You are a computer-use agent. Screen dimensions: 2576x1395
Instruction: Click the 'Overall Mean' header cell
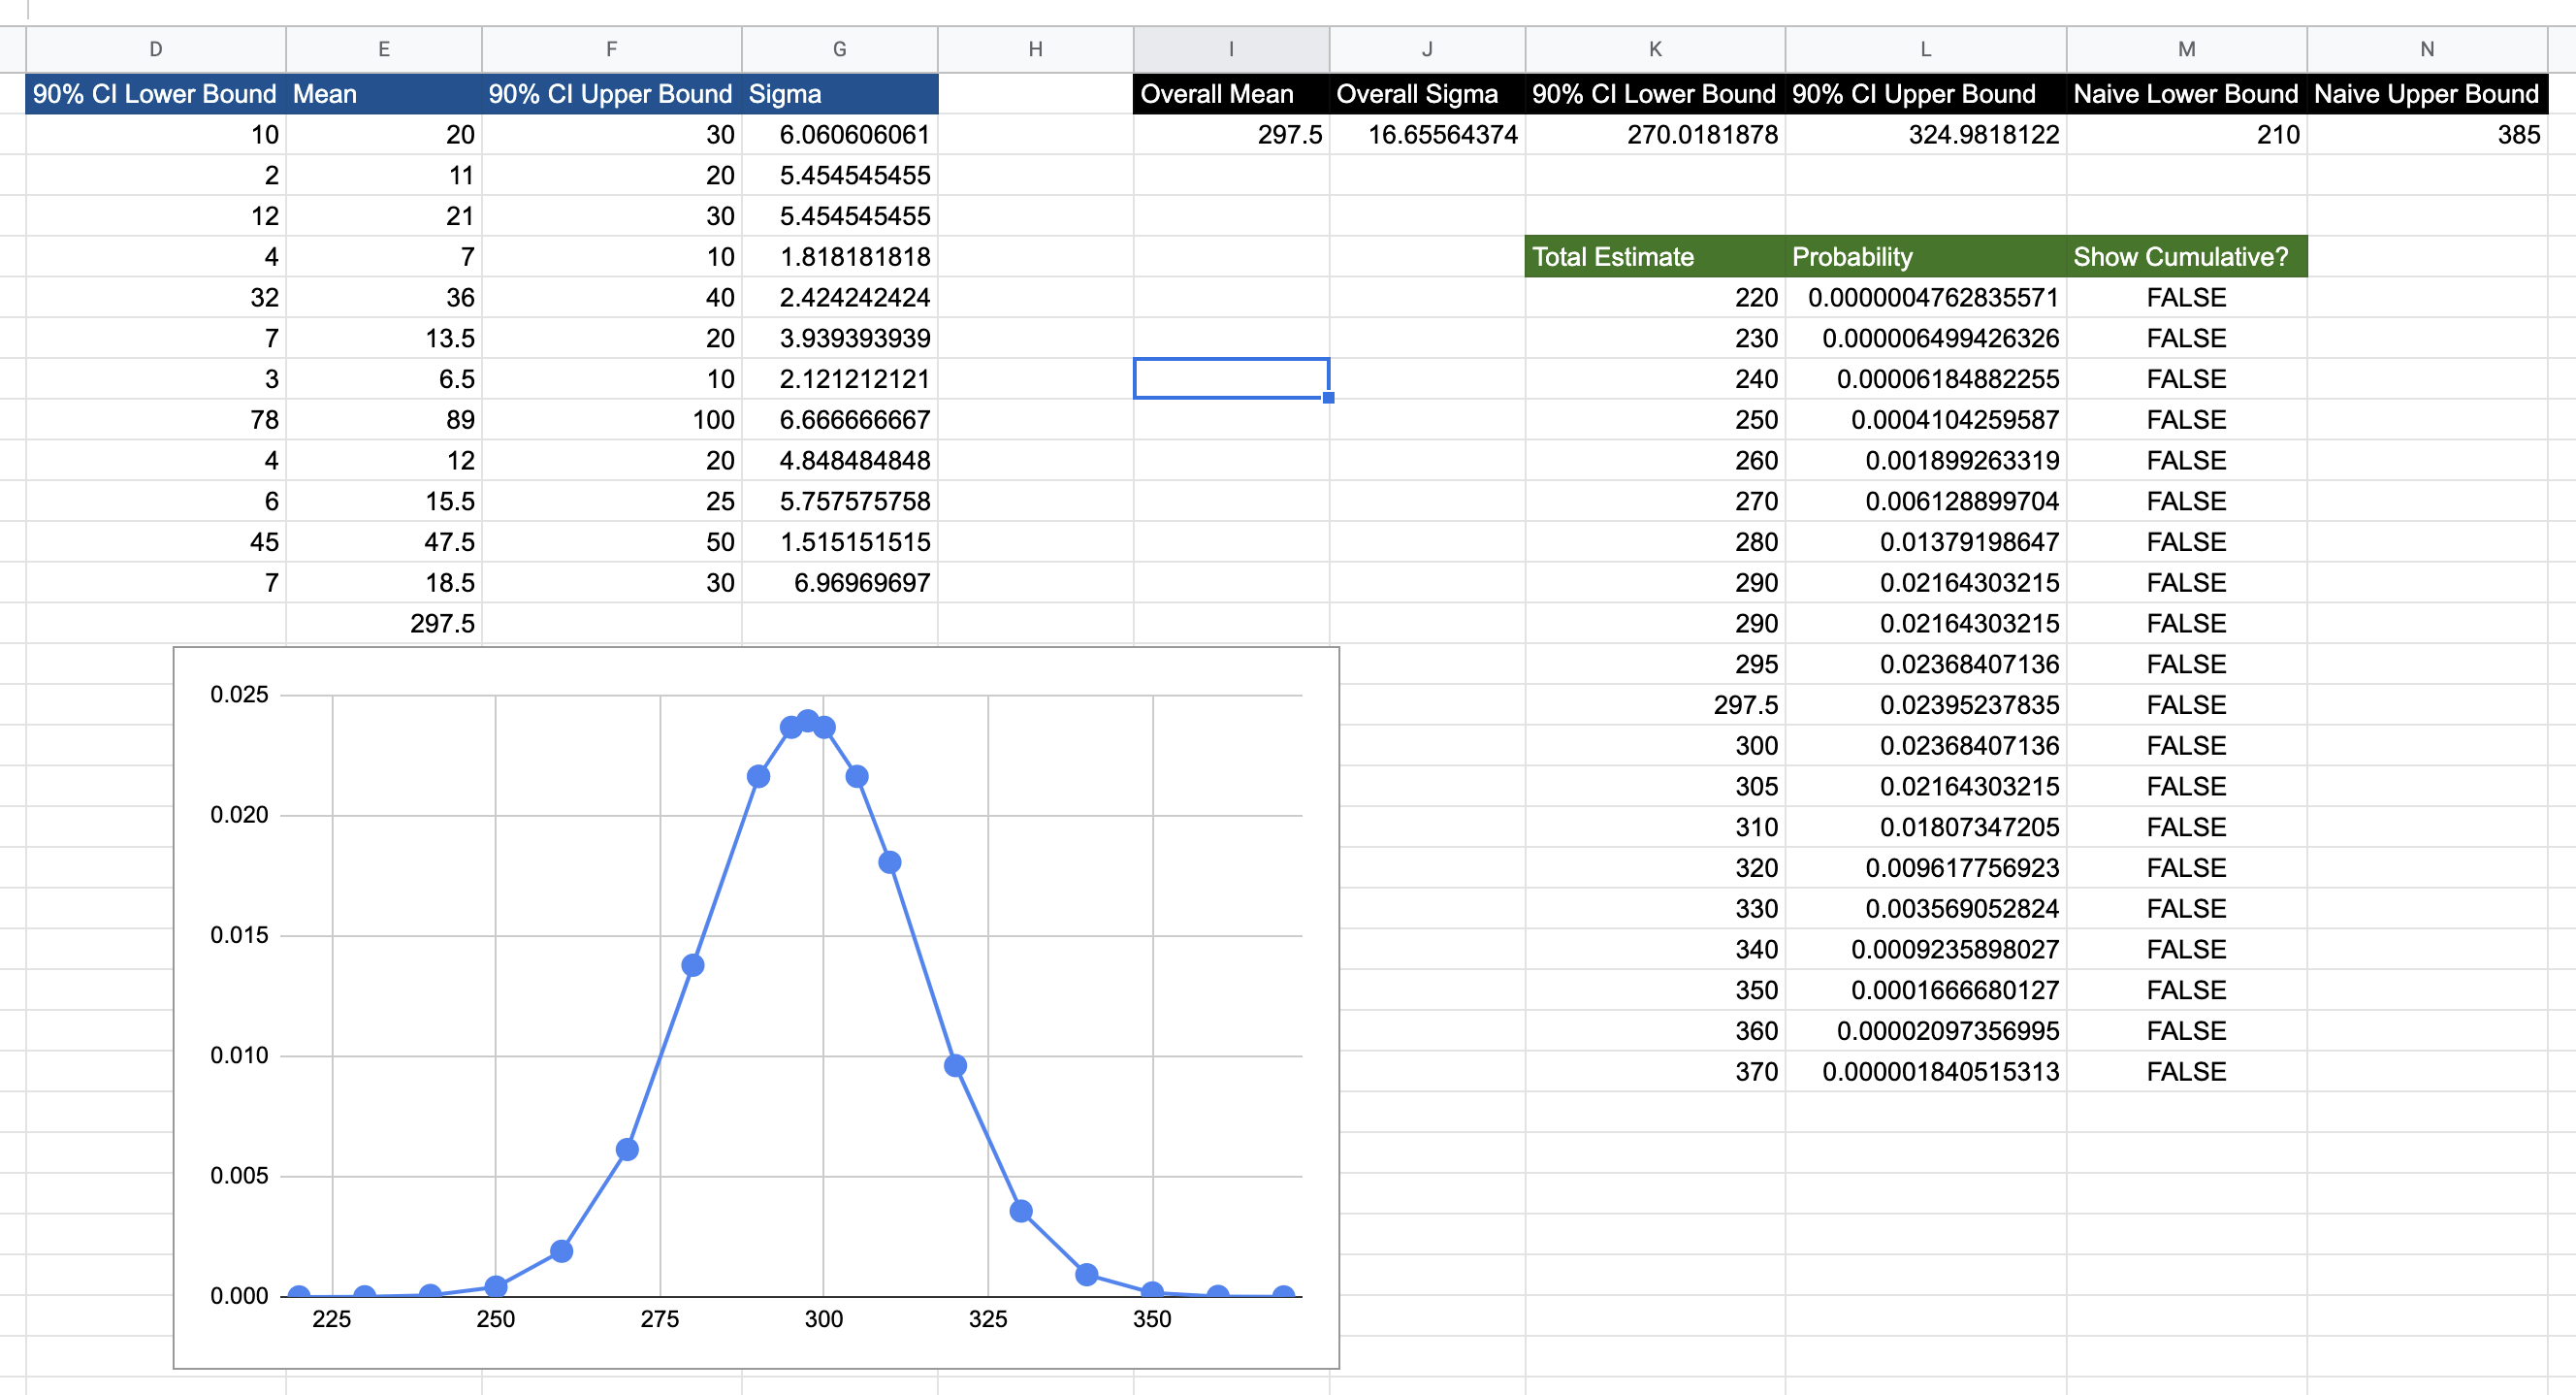coord(1232,94)
